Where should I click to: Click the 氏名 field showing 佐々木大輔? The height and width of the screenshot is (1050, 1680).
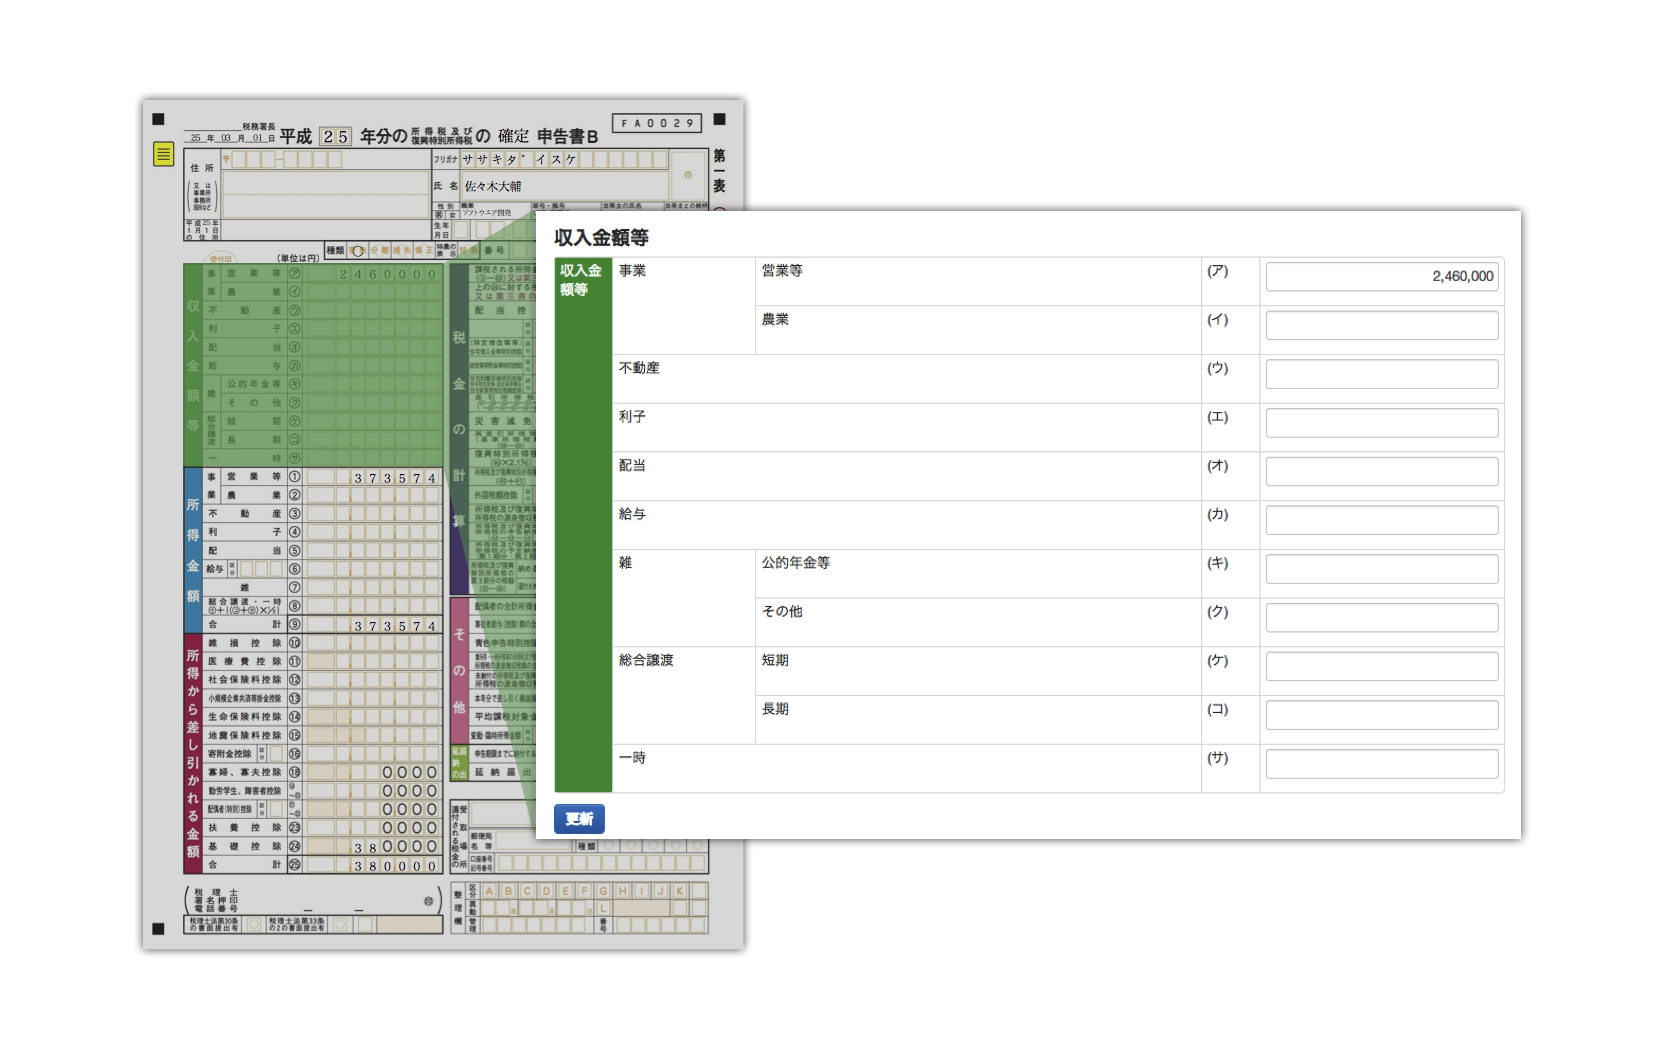coord(564,186)
